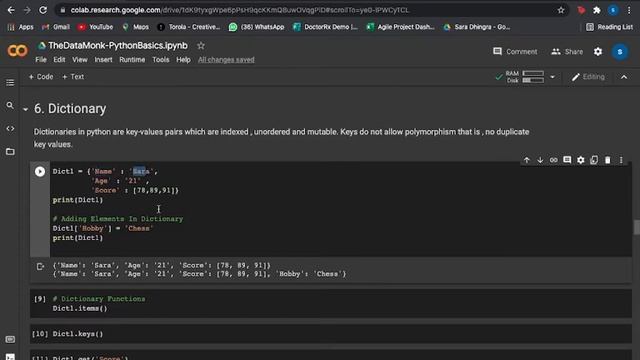Open the Agile Project Dash bookmark

[400, 27]
